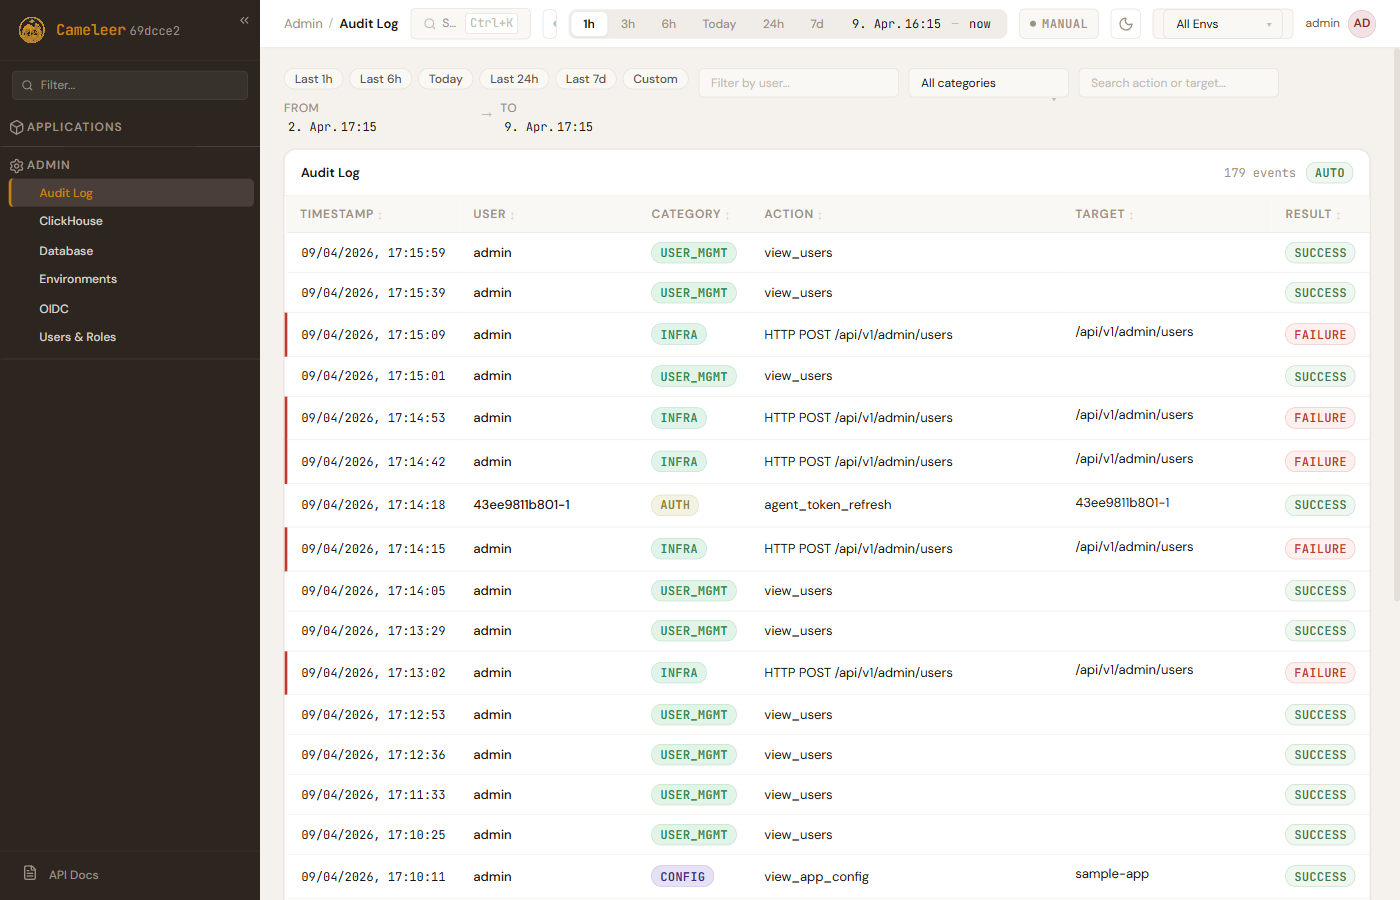Click the Filter by user input field
1400x900 pixels.
[798, 83]
